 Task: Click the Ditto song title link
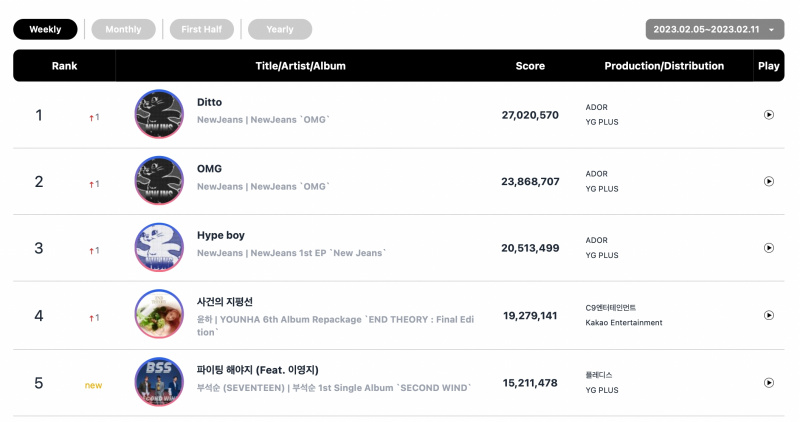tap(209, 102)
